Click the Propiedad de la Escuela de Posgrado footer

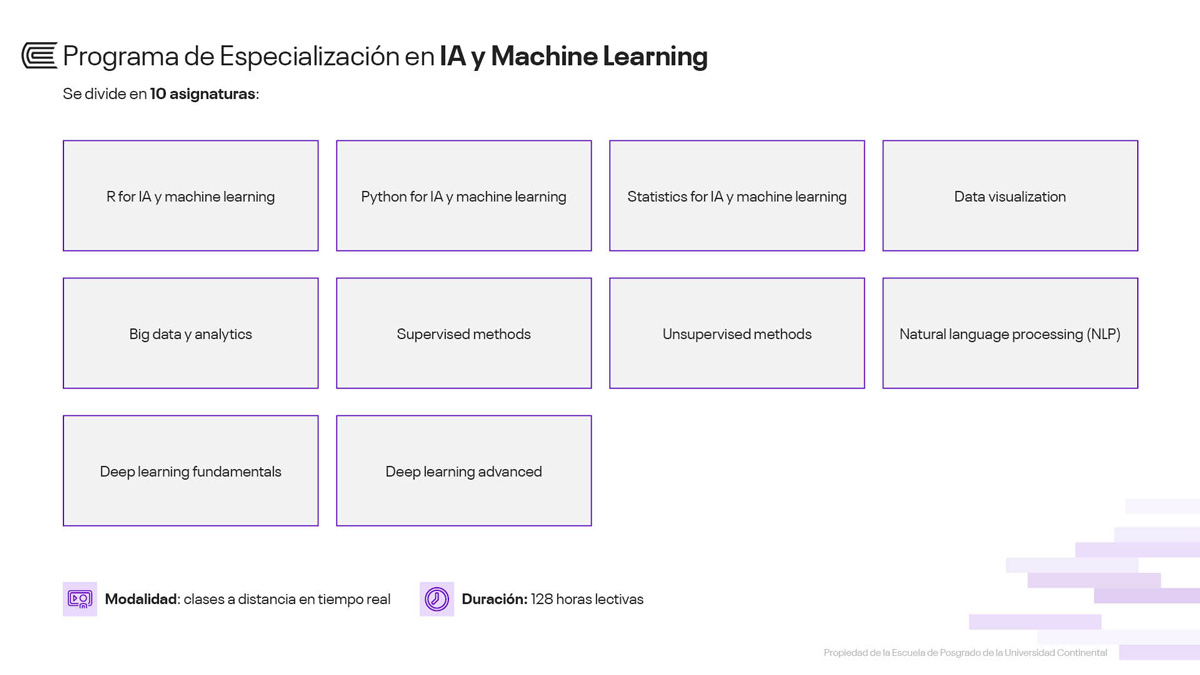(966, 653)
